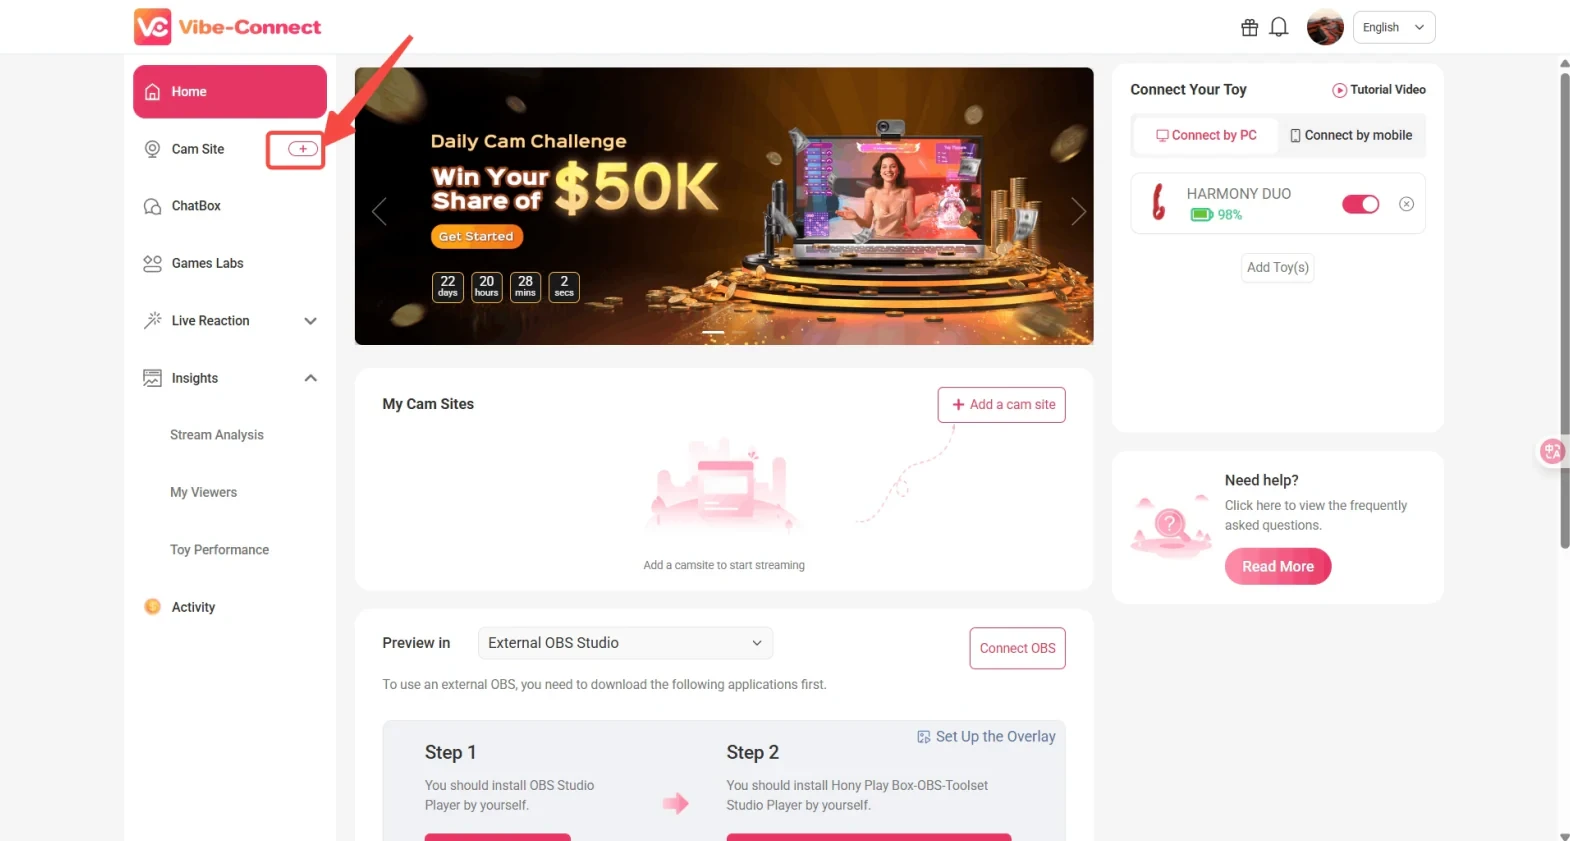Switch to Connect by mobile tab

[1351, 135]
